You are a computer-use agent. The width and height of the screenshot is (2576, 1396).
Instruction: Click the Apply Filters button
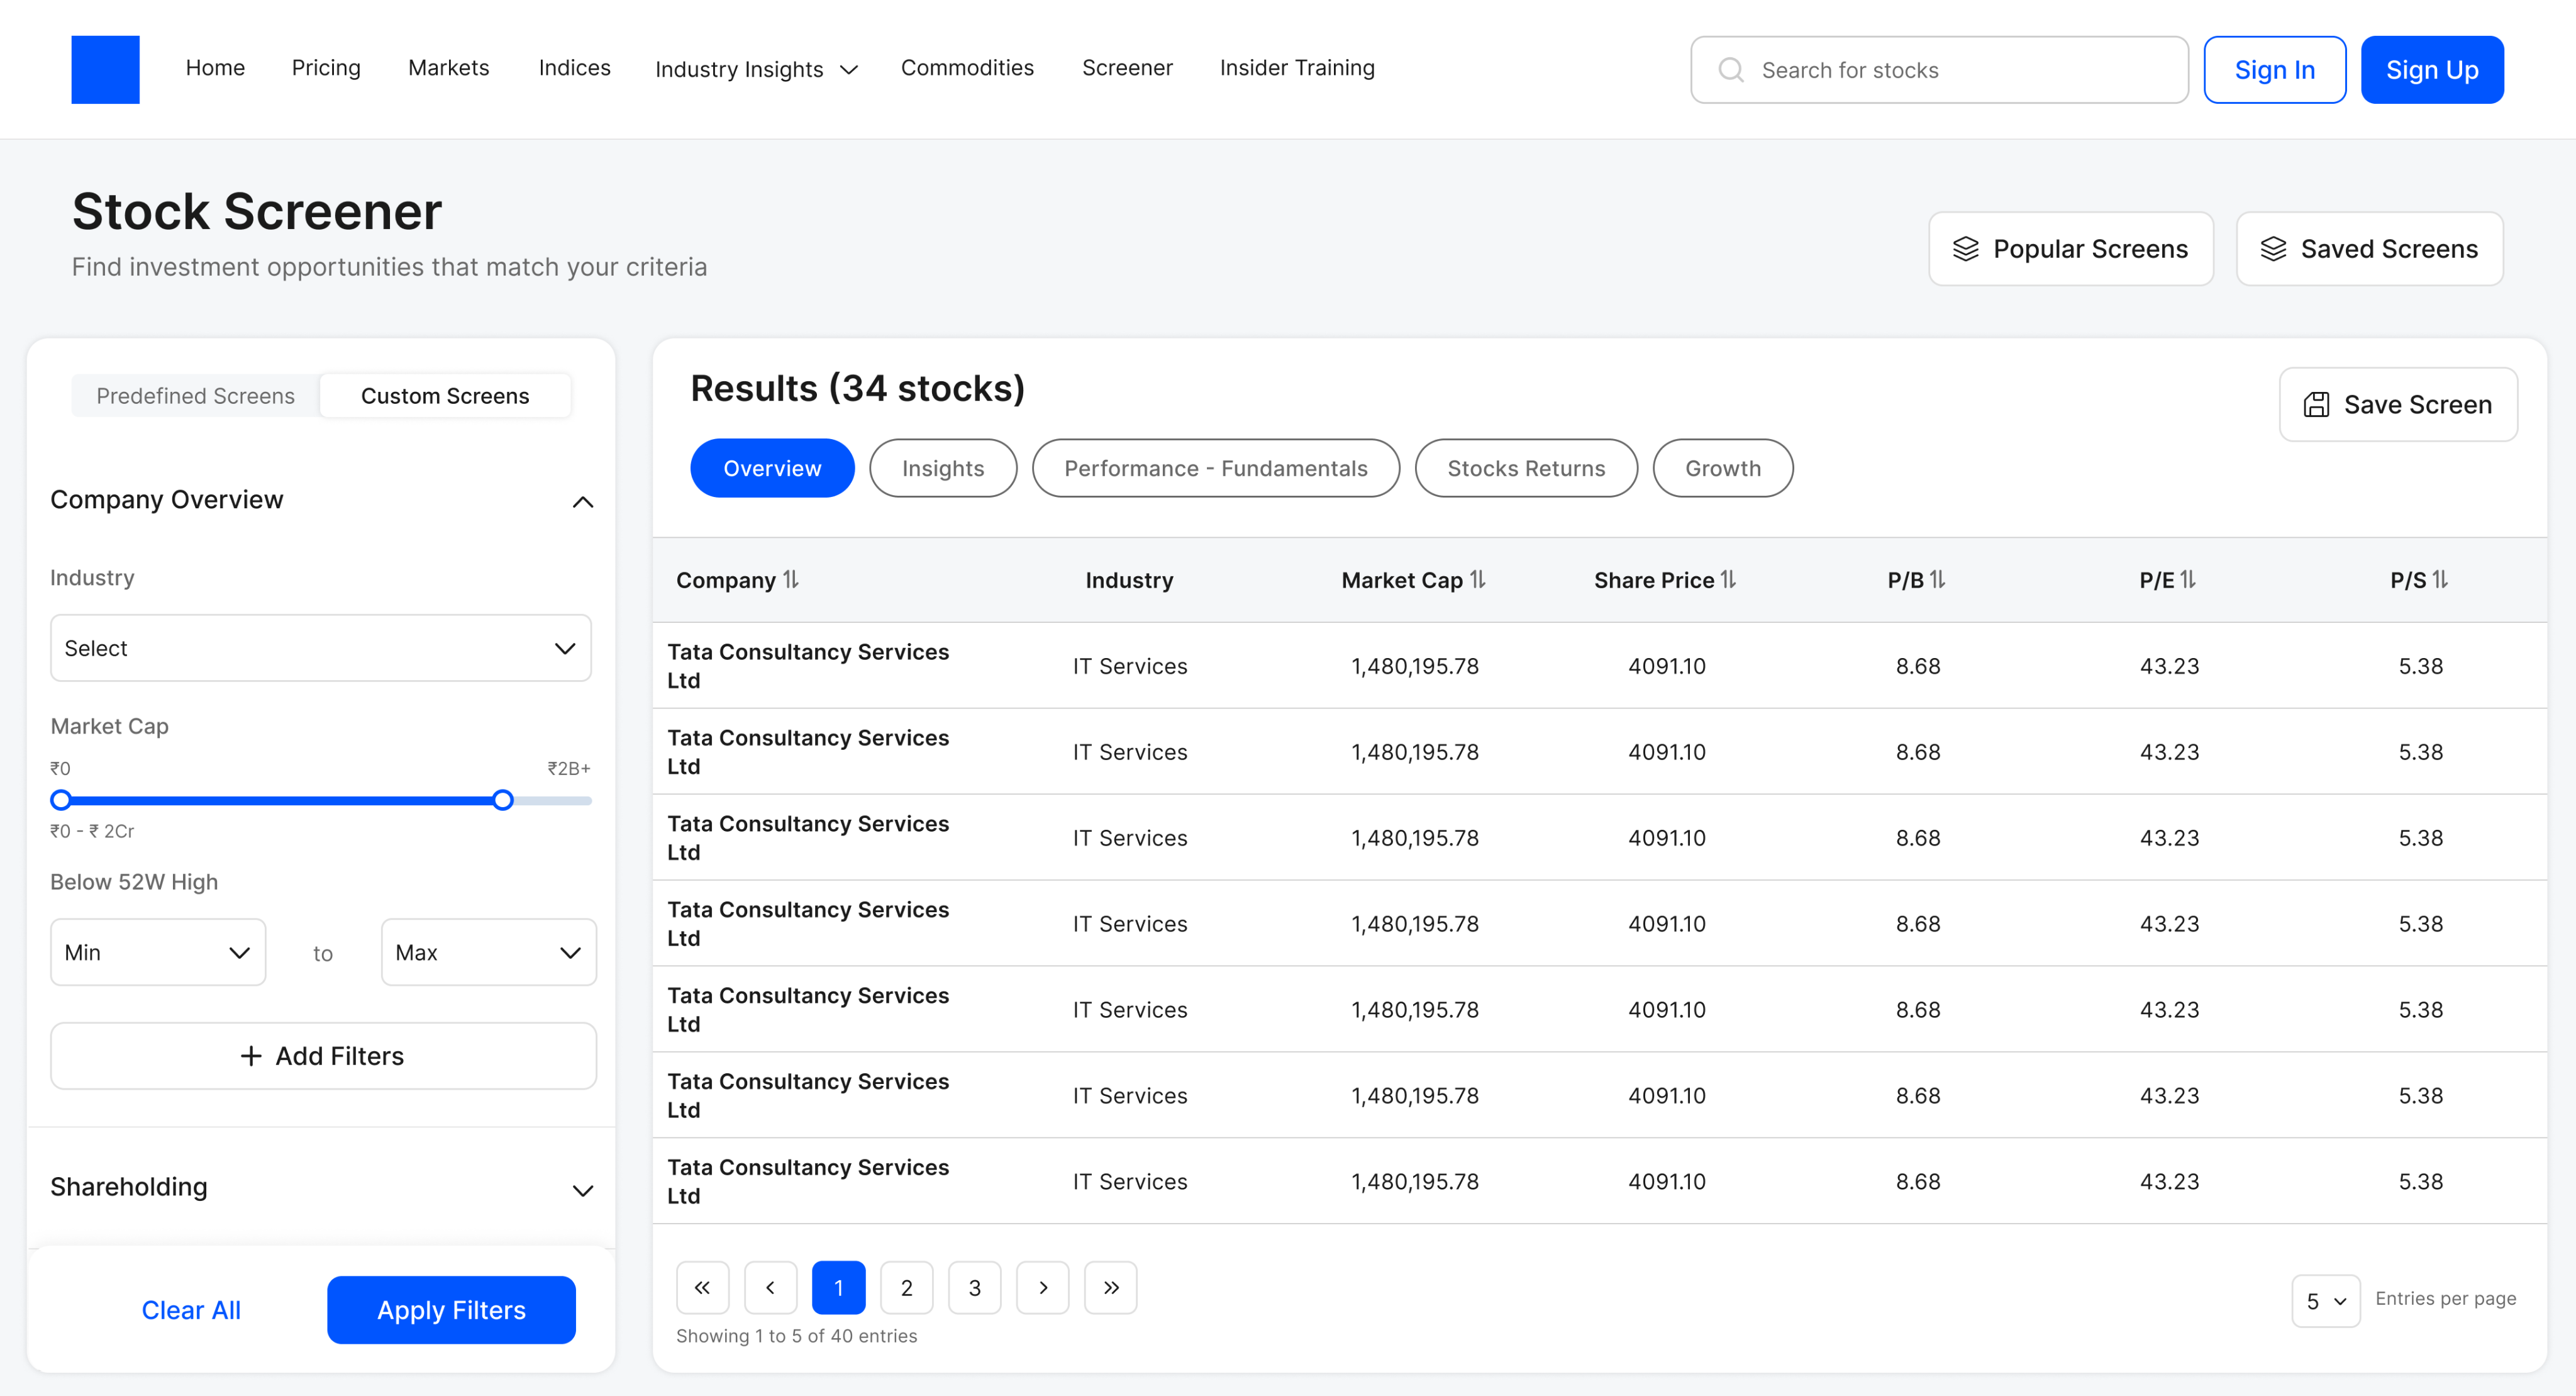point(451,1310)
